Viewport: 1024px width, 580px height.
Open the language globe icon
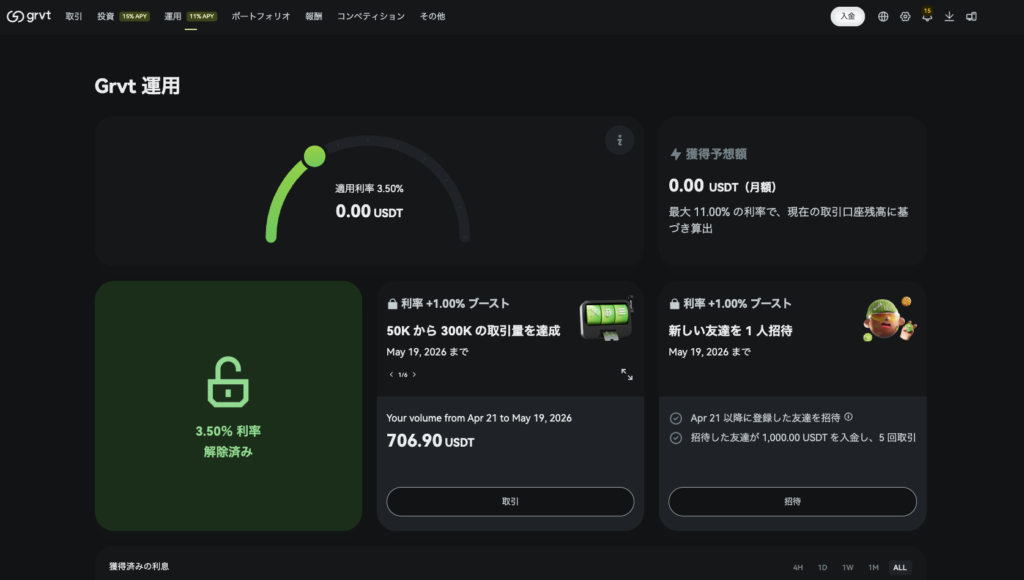coord(883,17)
